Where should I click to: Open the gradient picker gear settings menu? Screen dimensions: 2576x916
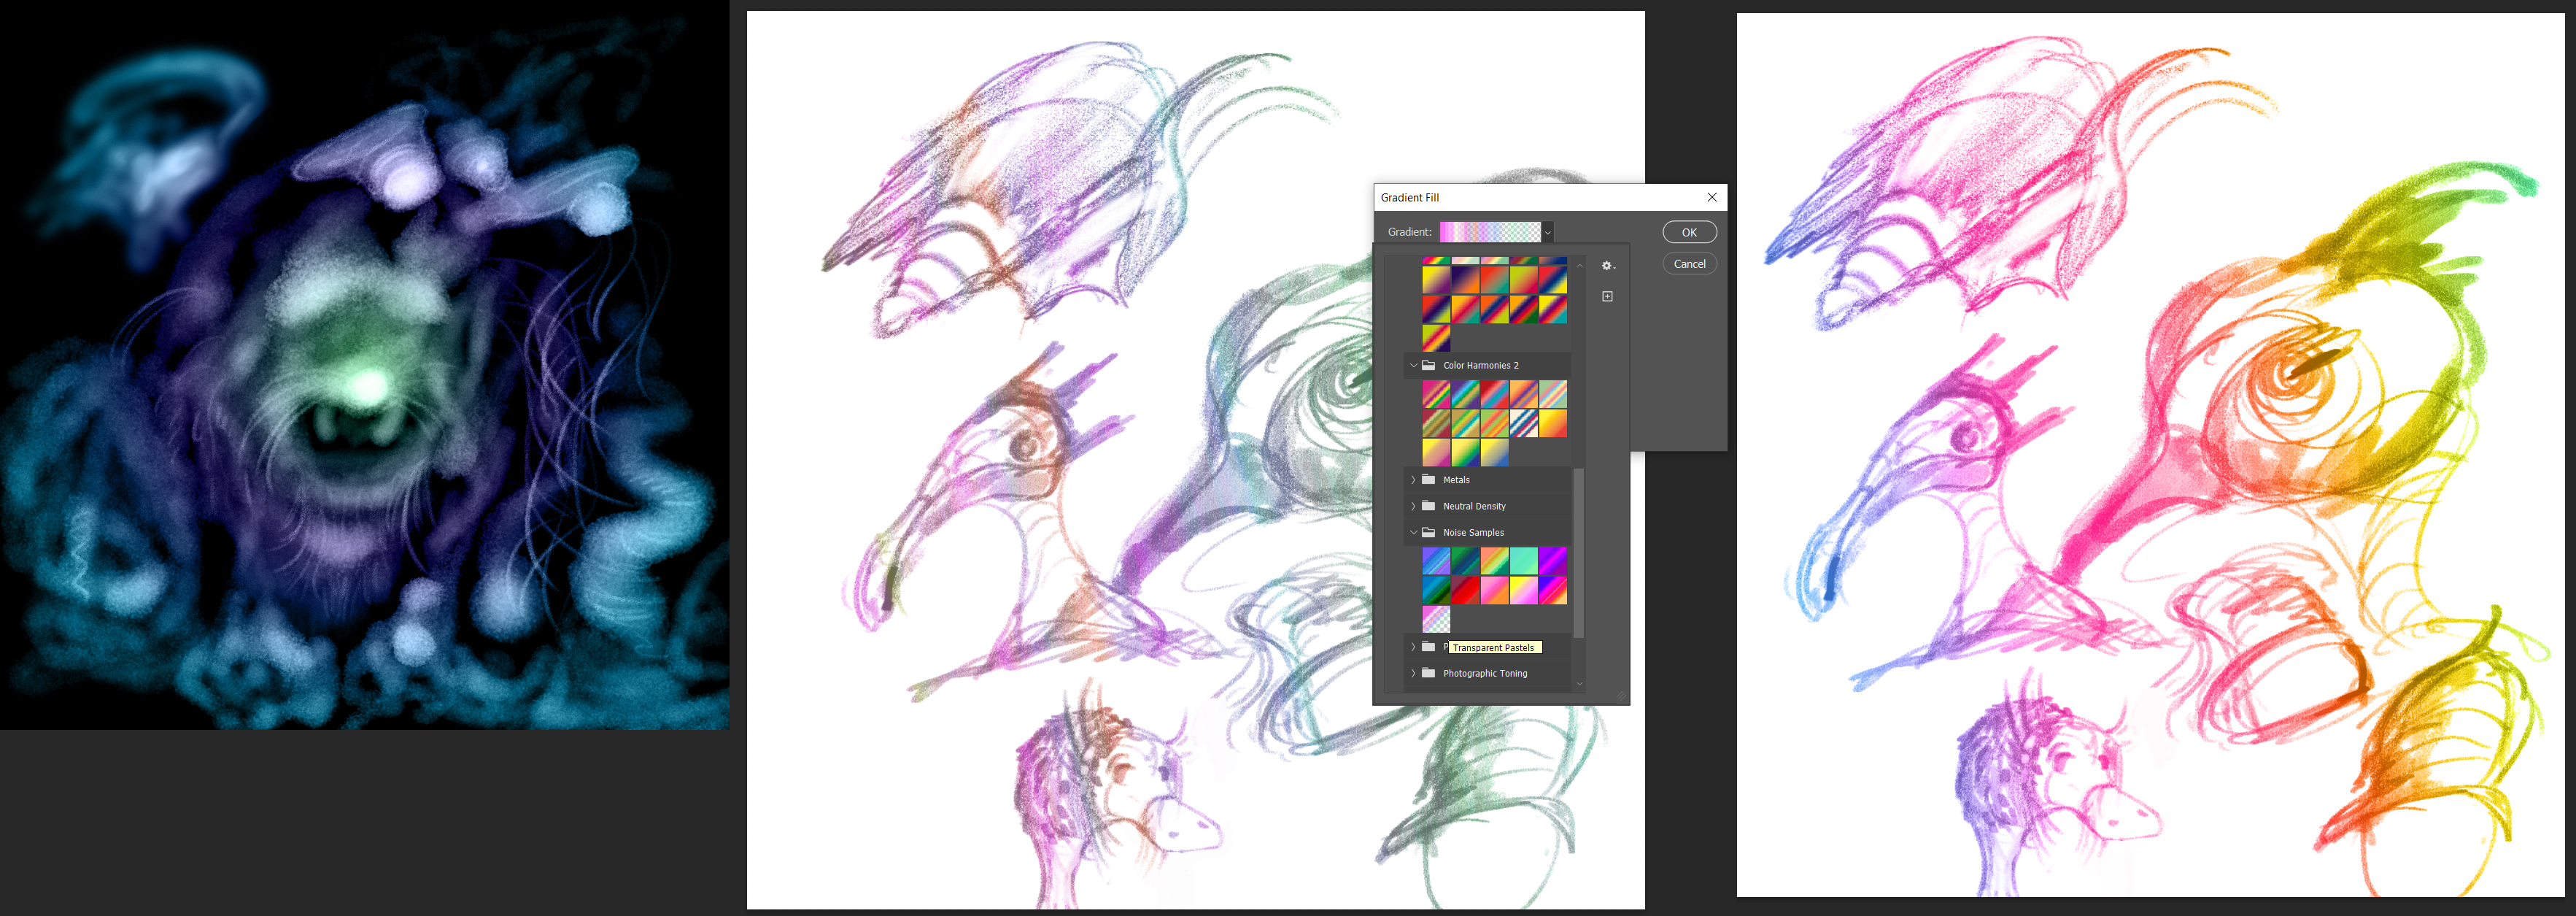(1607, 266)
